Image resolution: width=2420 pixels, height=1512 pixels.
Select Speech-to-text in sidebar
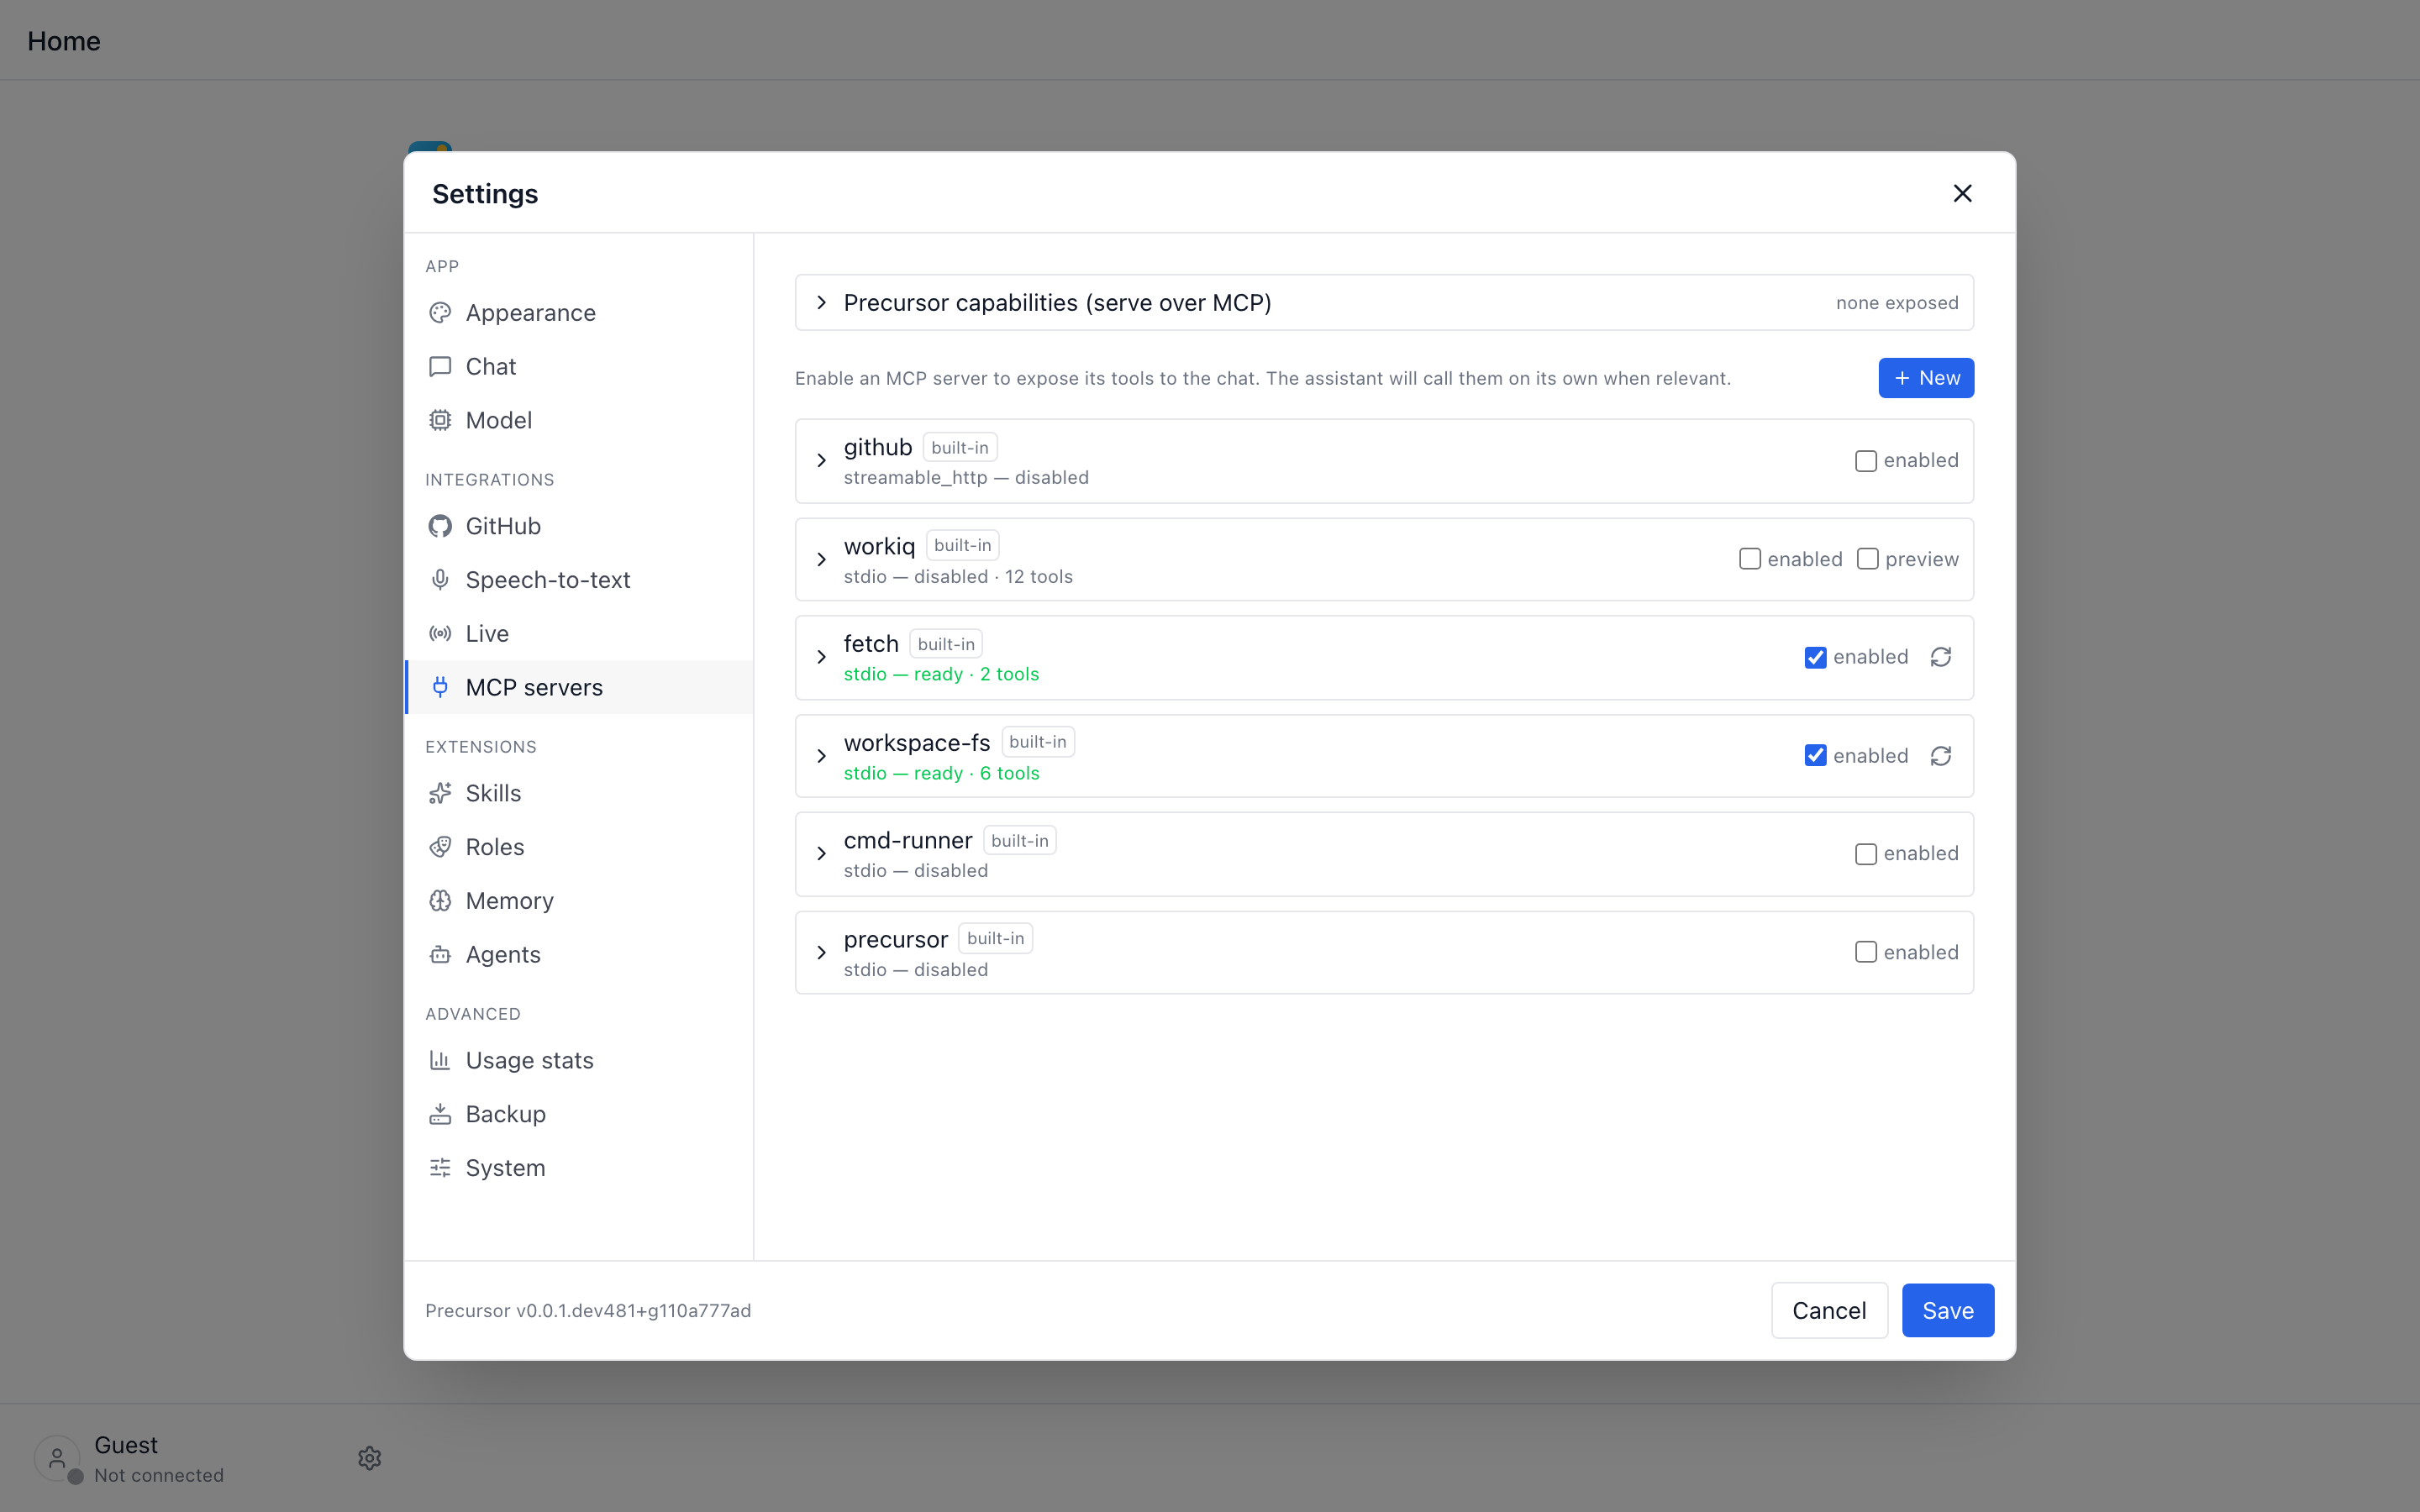[579, 580]
